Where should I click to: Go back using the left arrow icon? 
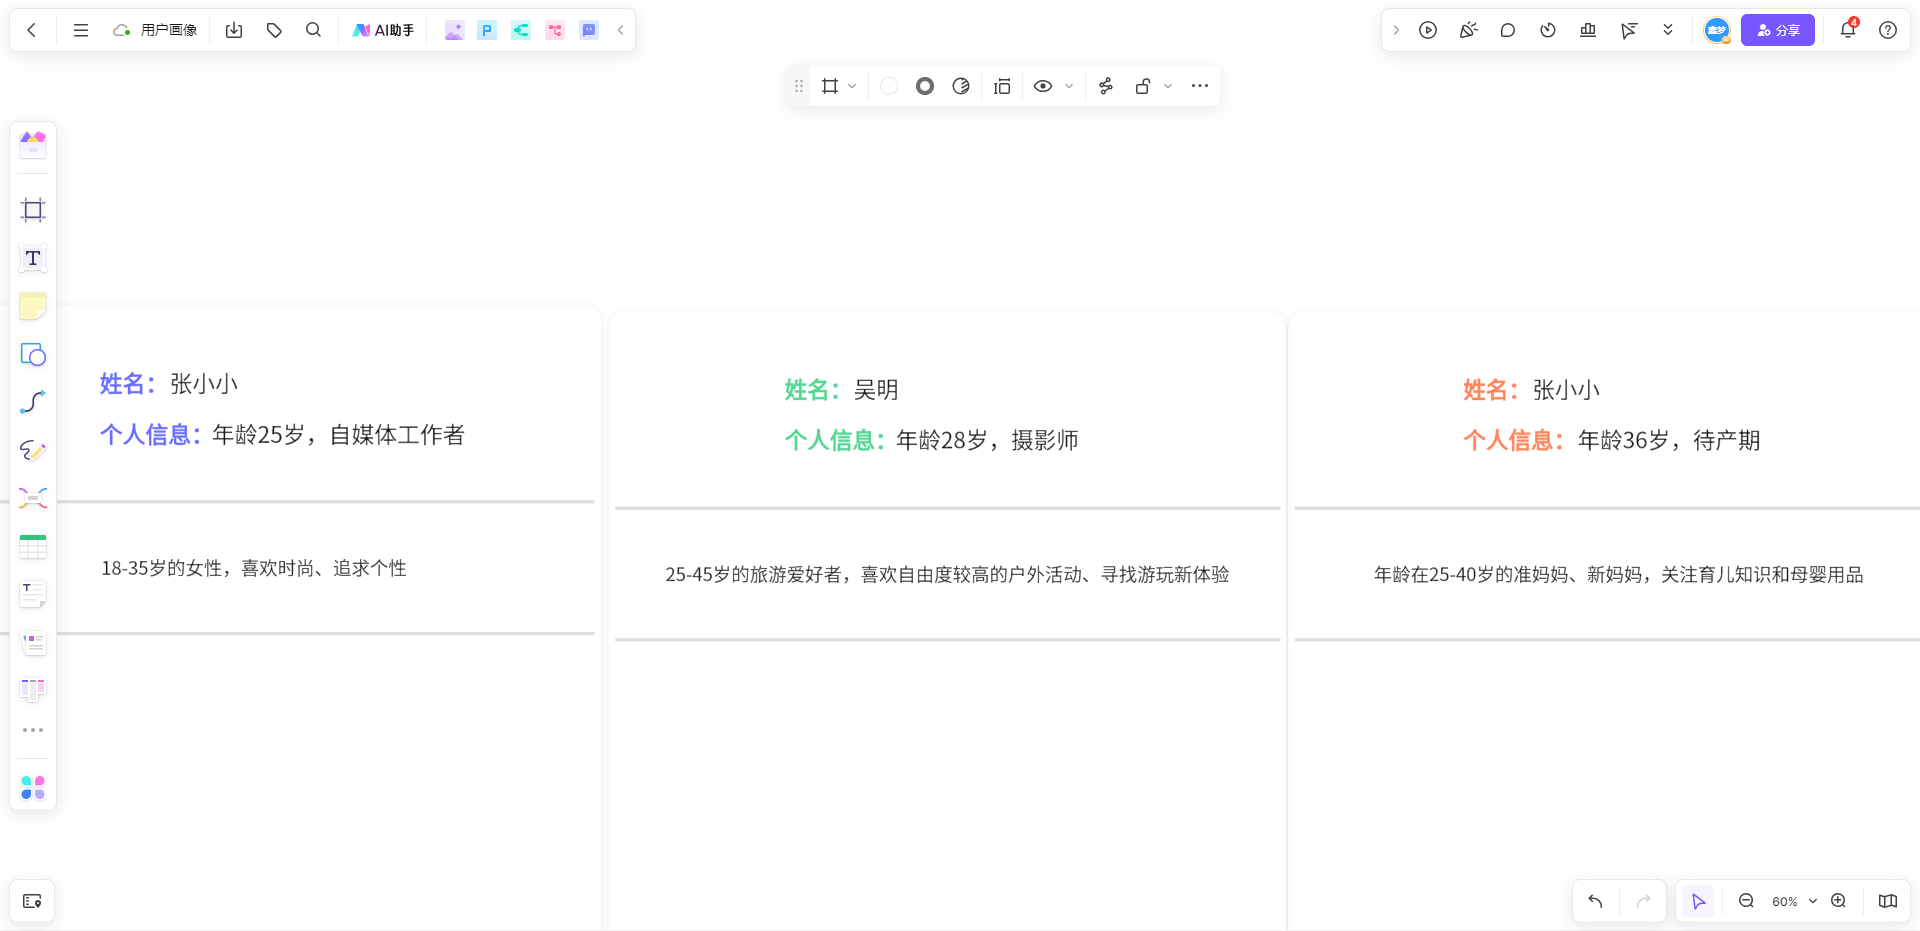pyautogui.click(x=32, y=30)
